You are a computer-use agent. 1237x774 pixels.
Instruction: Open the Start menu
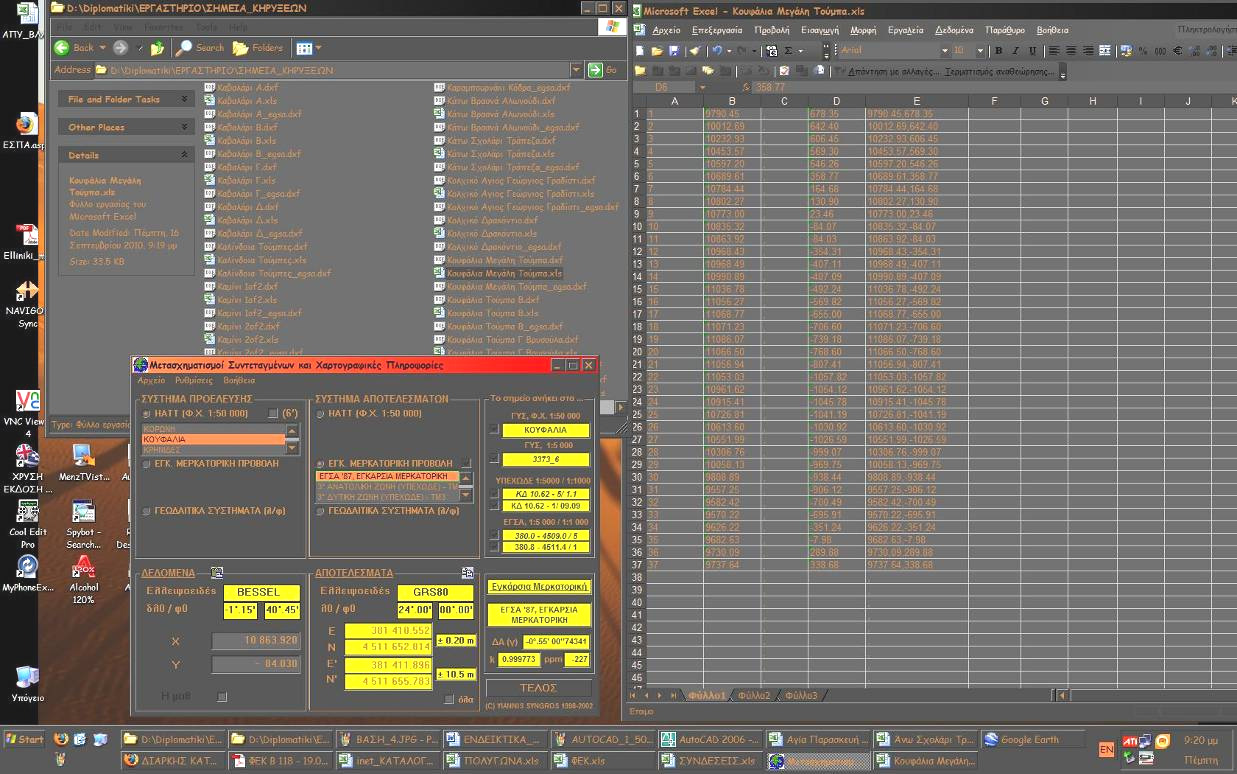click(24, 740)
